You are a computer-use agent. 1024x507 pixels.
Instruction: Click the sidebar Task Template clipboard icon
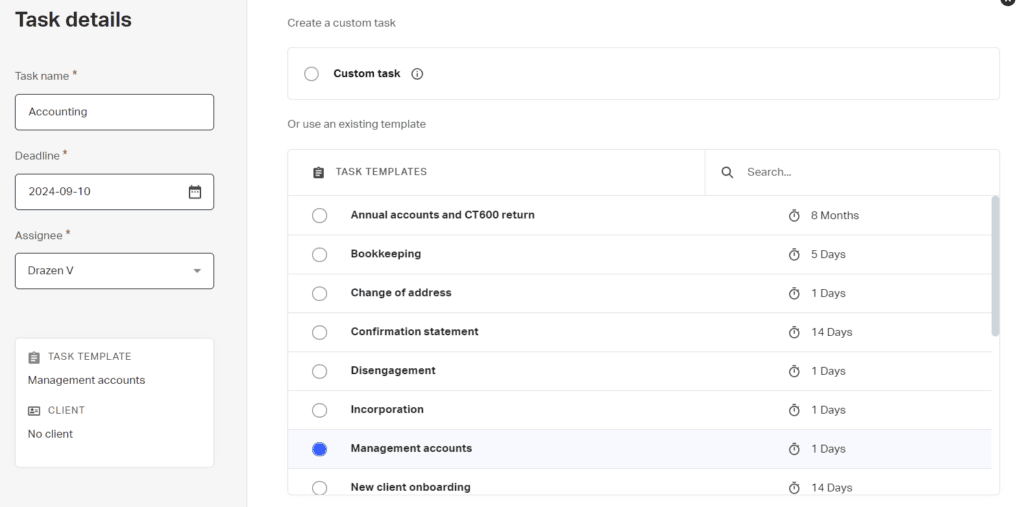[34, 357]
